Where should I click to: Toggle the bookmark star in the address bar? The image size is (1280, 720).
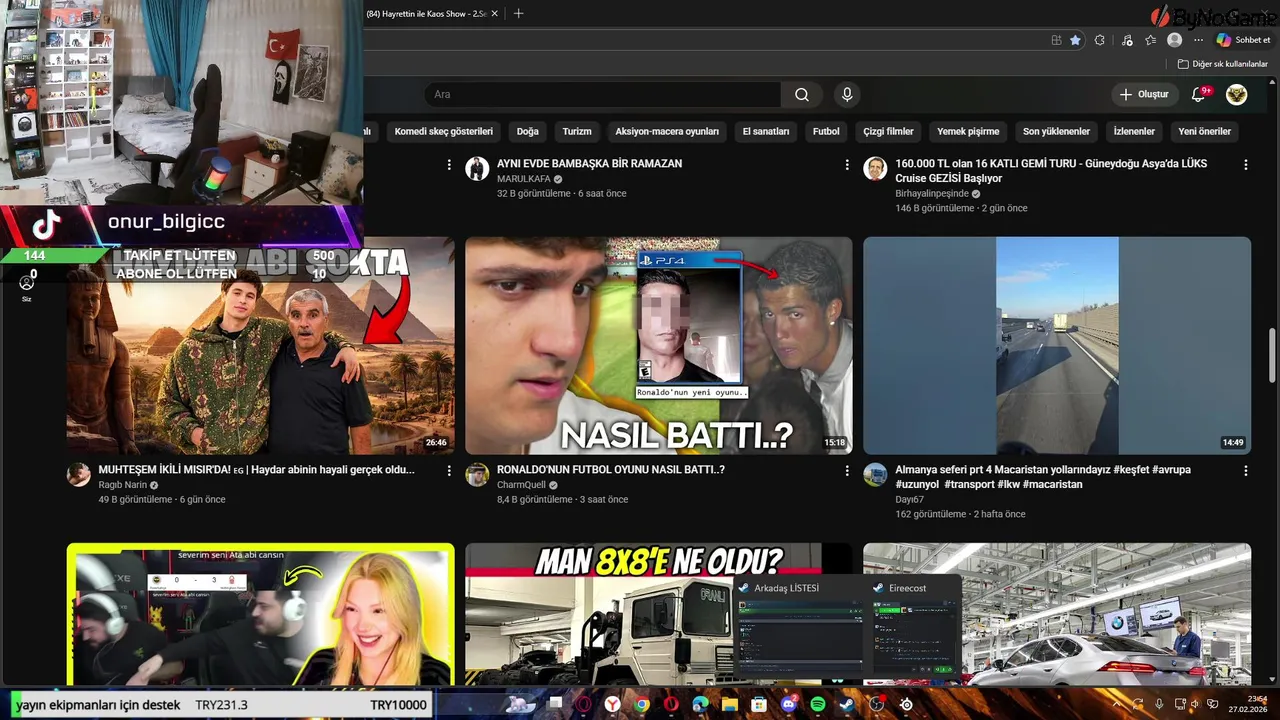[x=1075, y=40]
